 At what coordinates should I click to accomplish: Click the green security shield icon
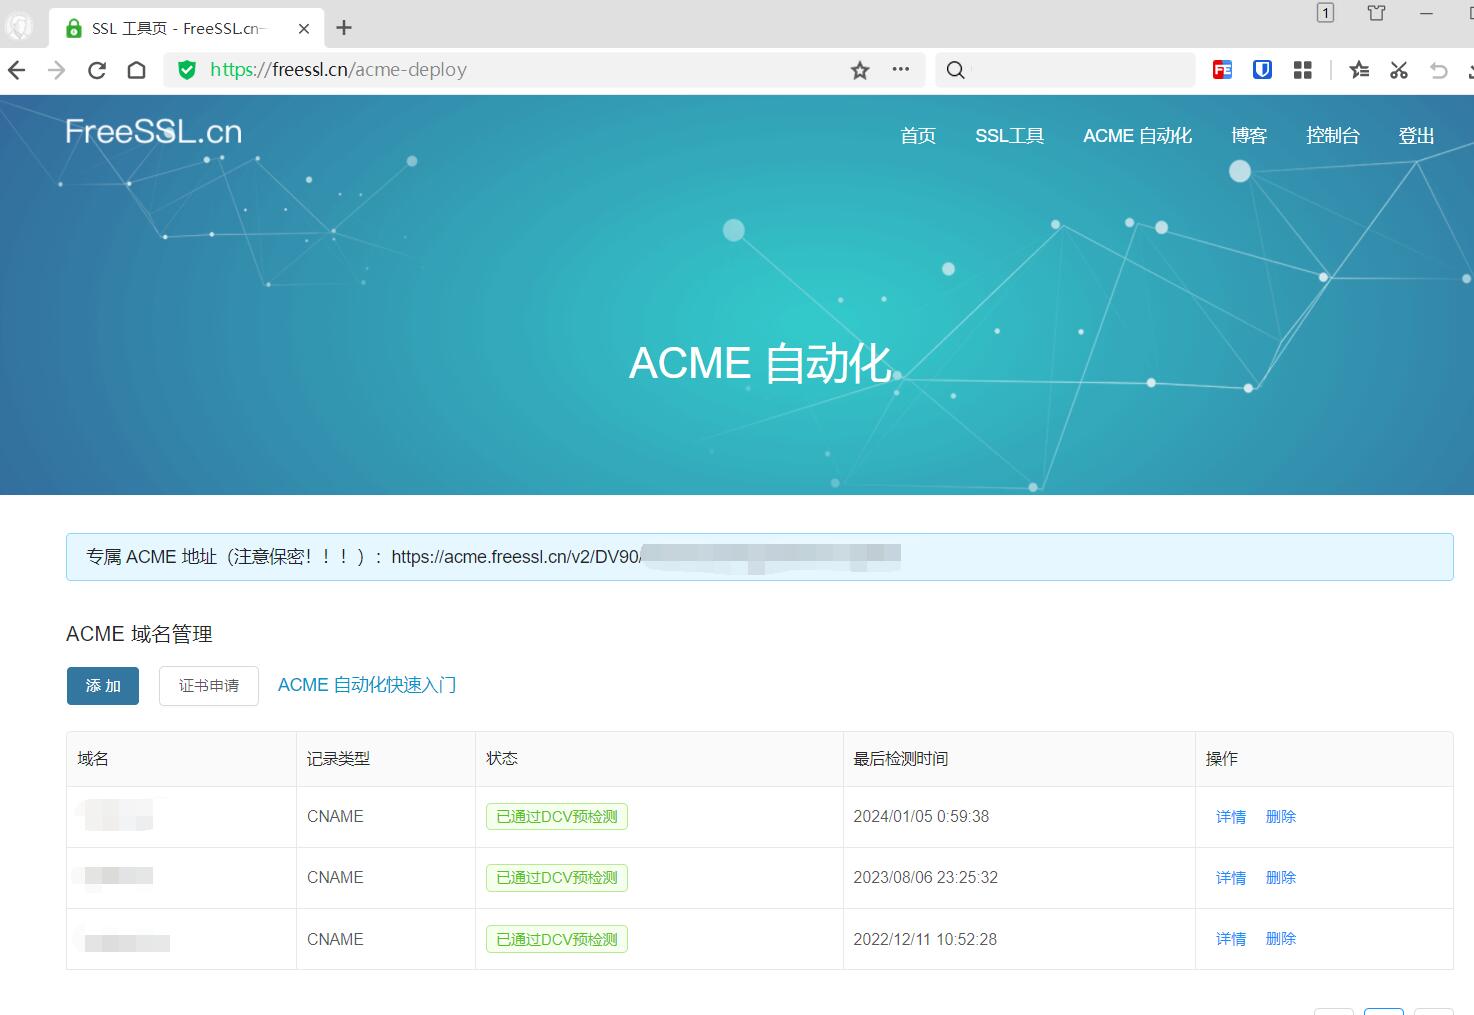(186, 70)
